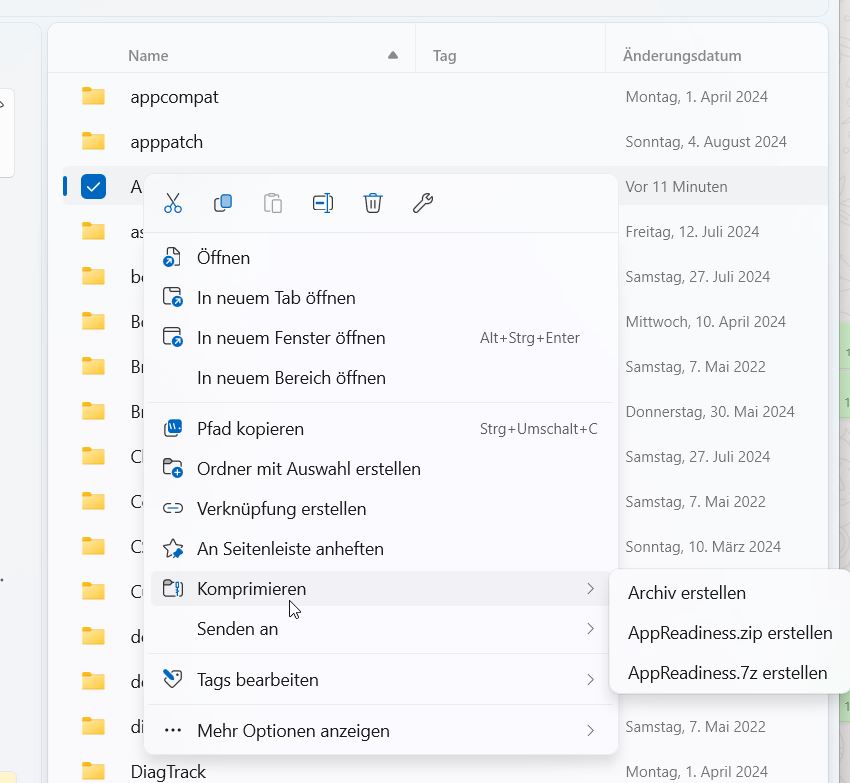Click the Alt+Strg+Enter shortcut label
850x783 pixels.
click(530, 338)
